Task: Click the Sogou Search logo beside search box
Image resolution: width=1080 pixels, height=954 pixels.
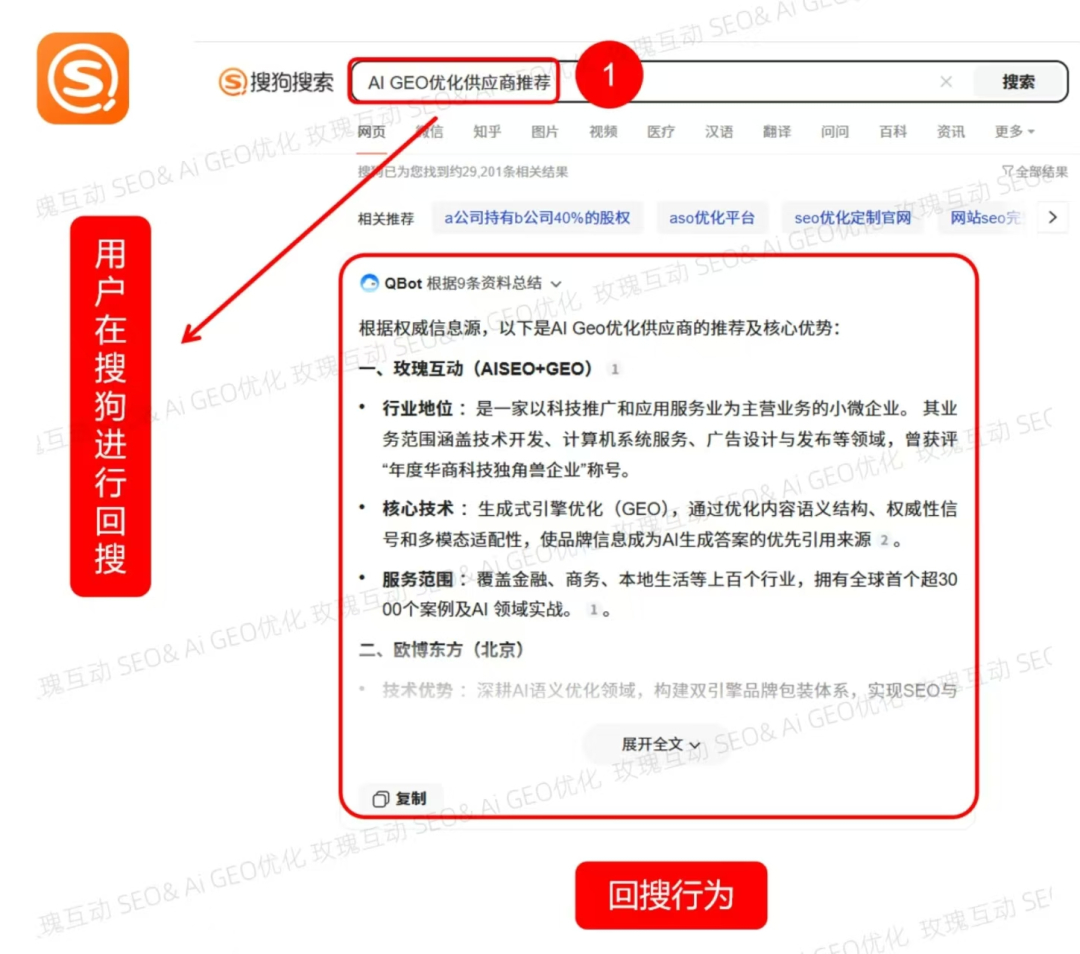Action: pos(276,82)
